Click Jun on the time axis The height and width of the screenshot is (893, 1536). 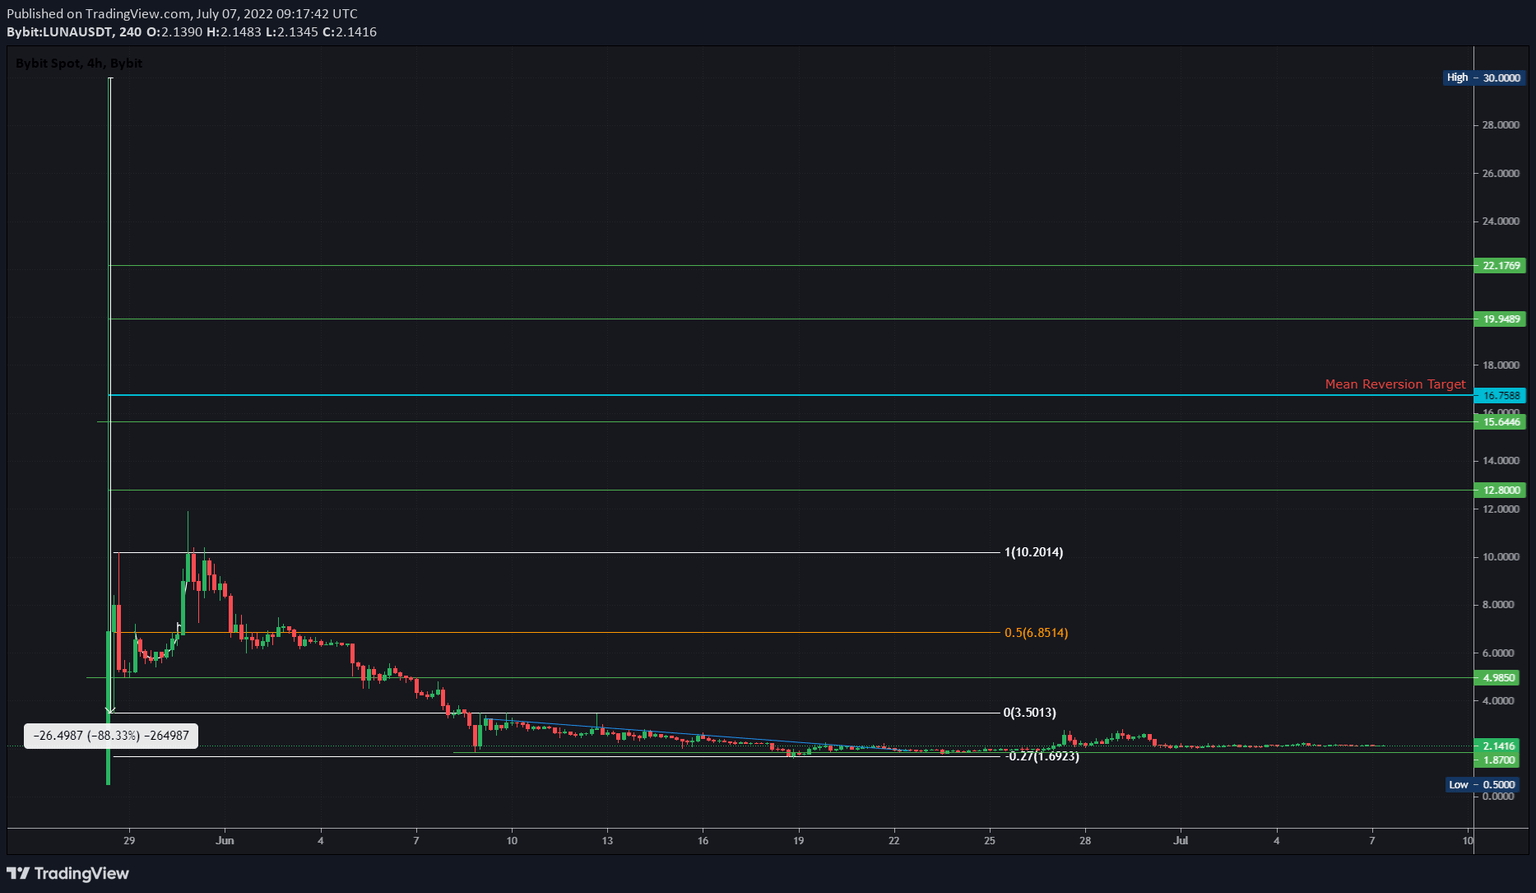click(x=224, y=840)
